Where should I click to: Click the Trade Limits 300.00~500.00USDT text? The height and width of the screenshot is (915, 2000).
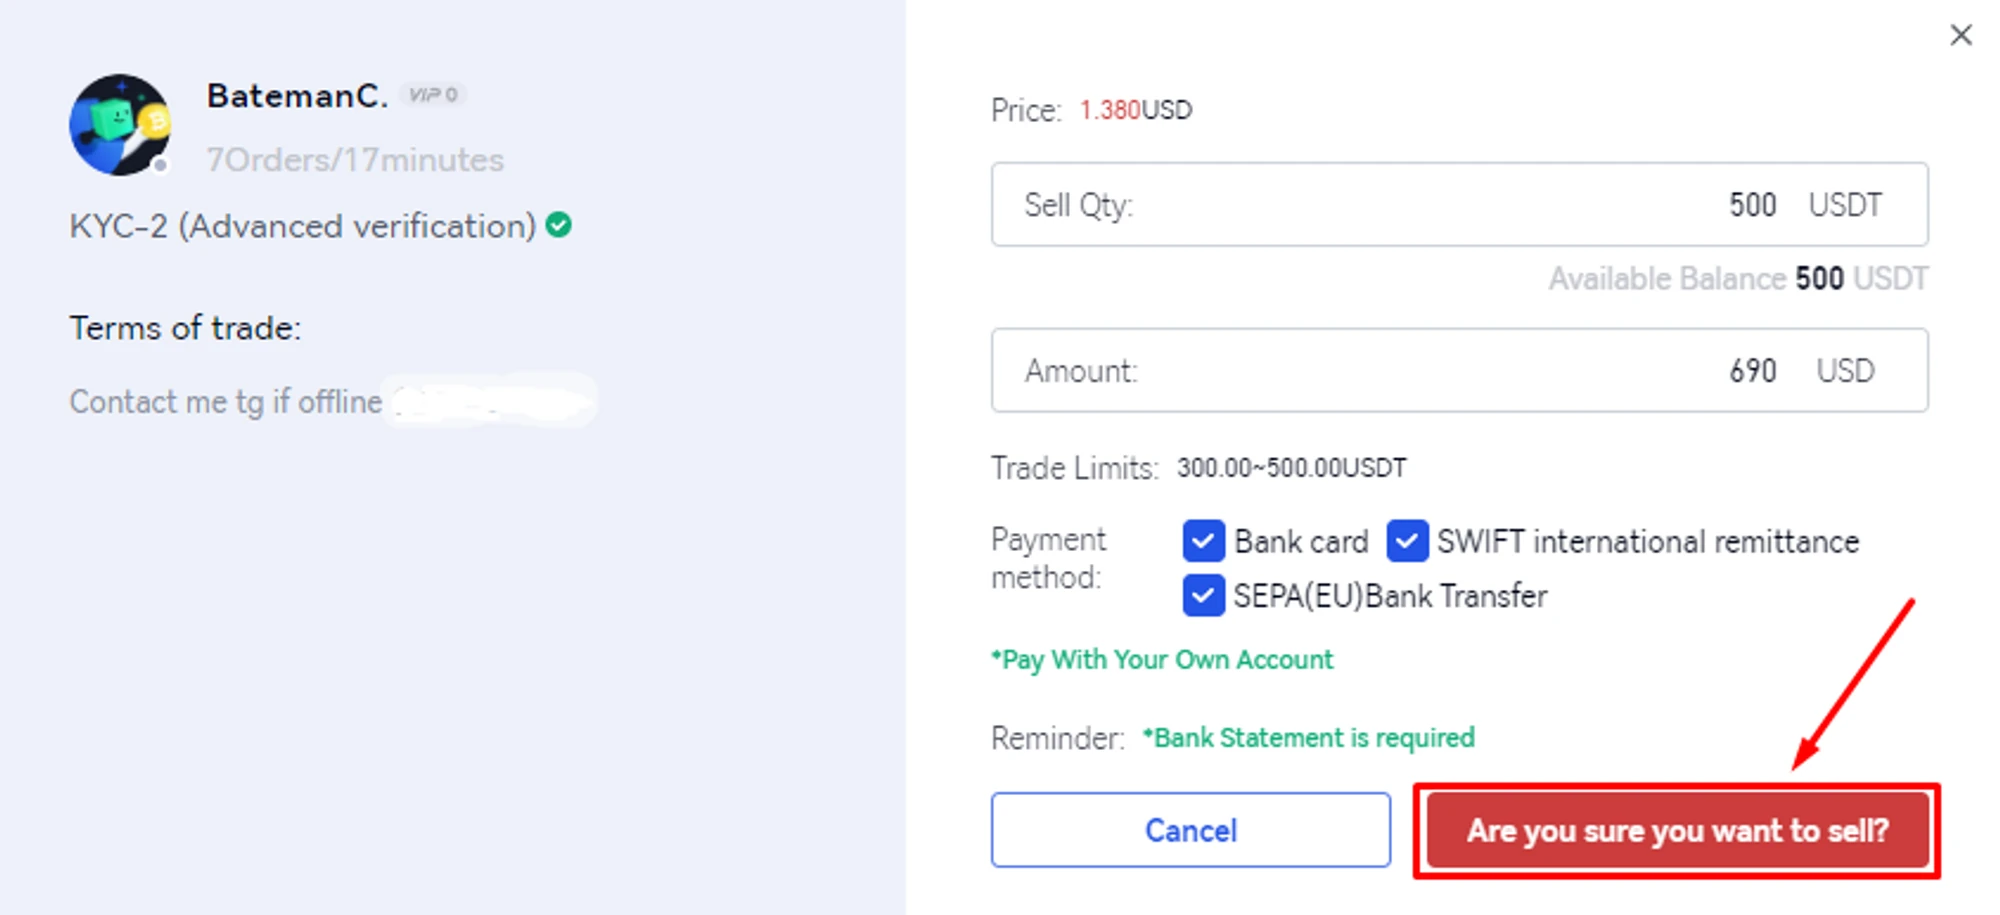coord(1291,468)
